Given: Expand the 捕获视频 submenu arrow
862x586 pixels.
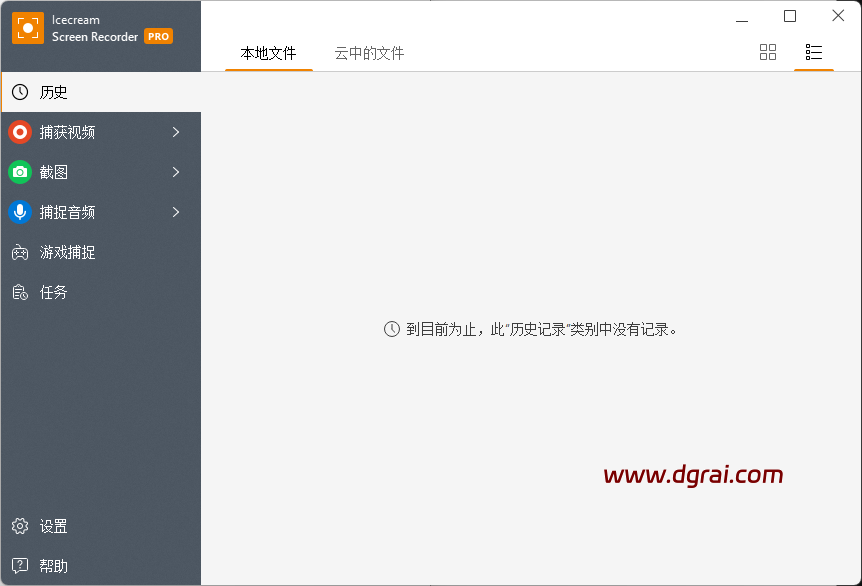Looking at the screenshot, I should tap(176, 132).
